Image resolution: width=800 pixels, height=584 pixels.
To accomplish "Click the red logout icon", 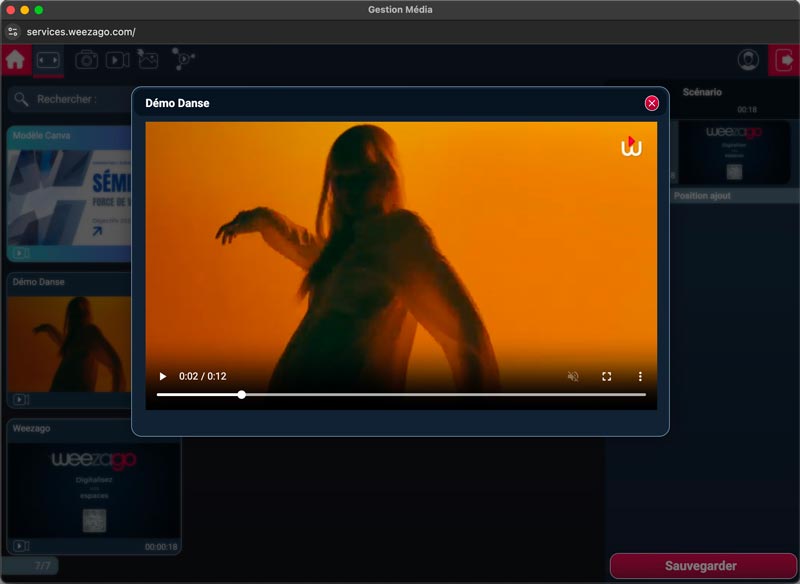I will (x=784, y=60).
